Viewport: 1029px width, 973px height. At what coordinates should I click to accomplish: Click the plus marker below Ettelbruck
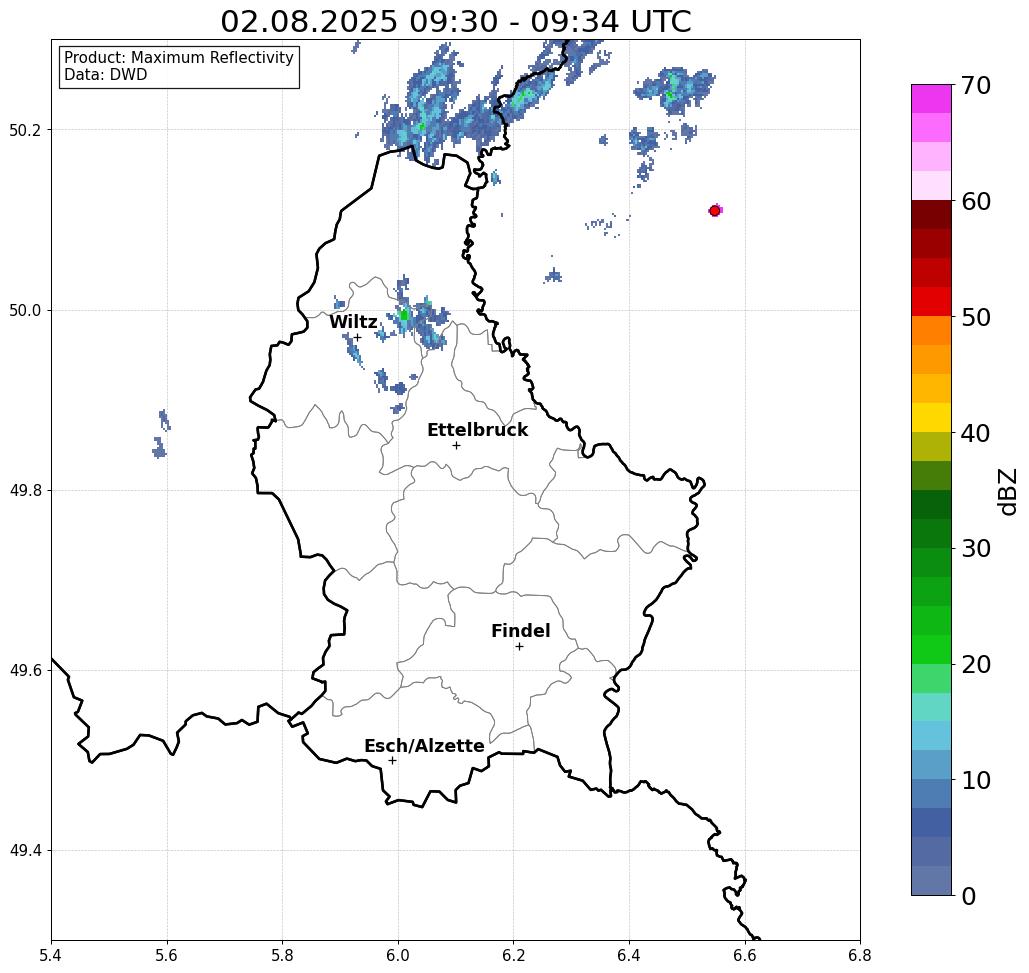[456, 445]
